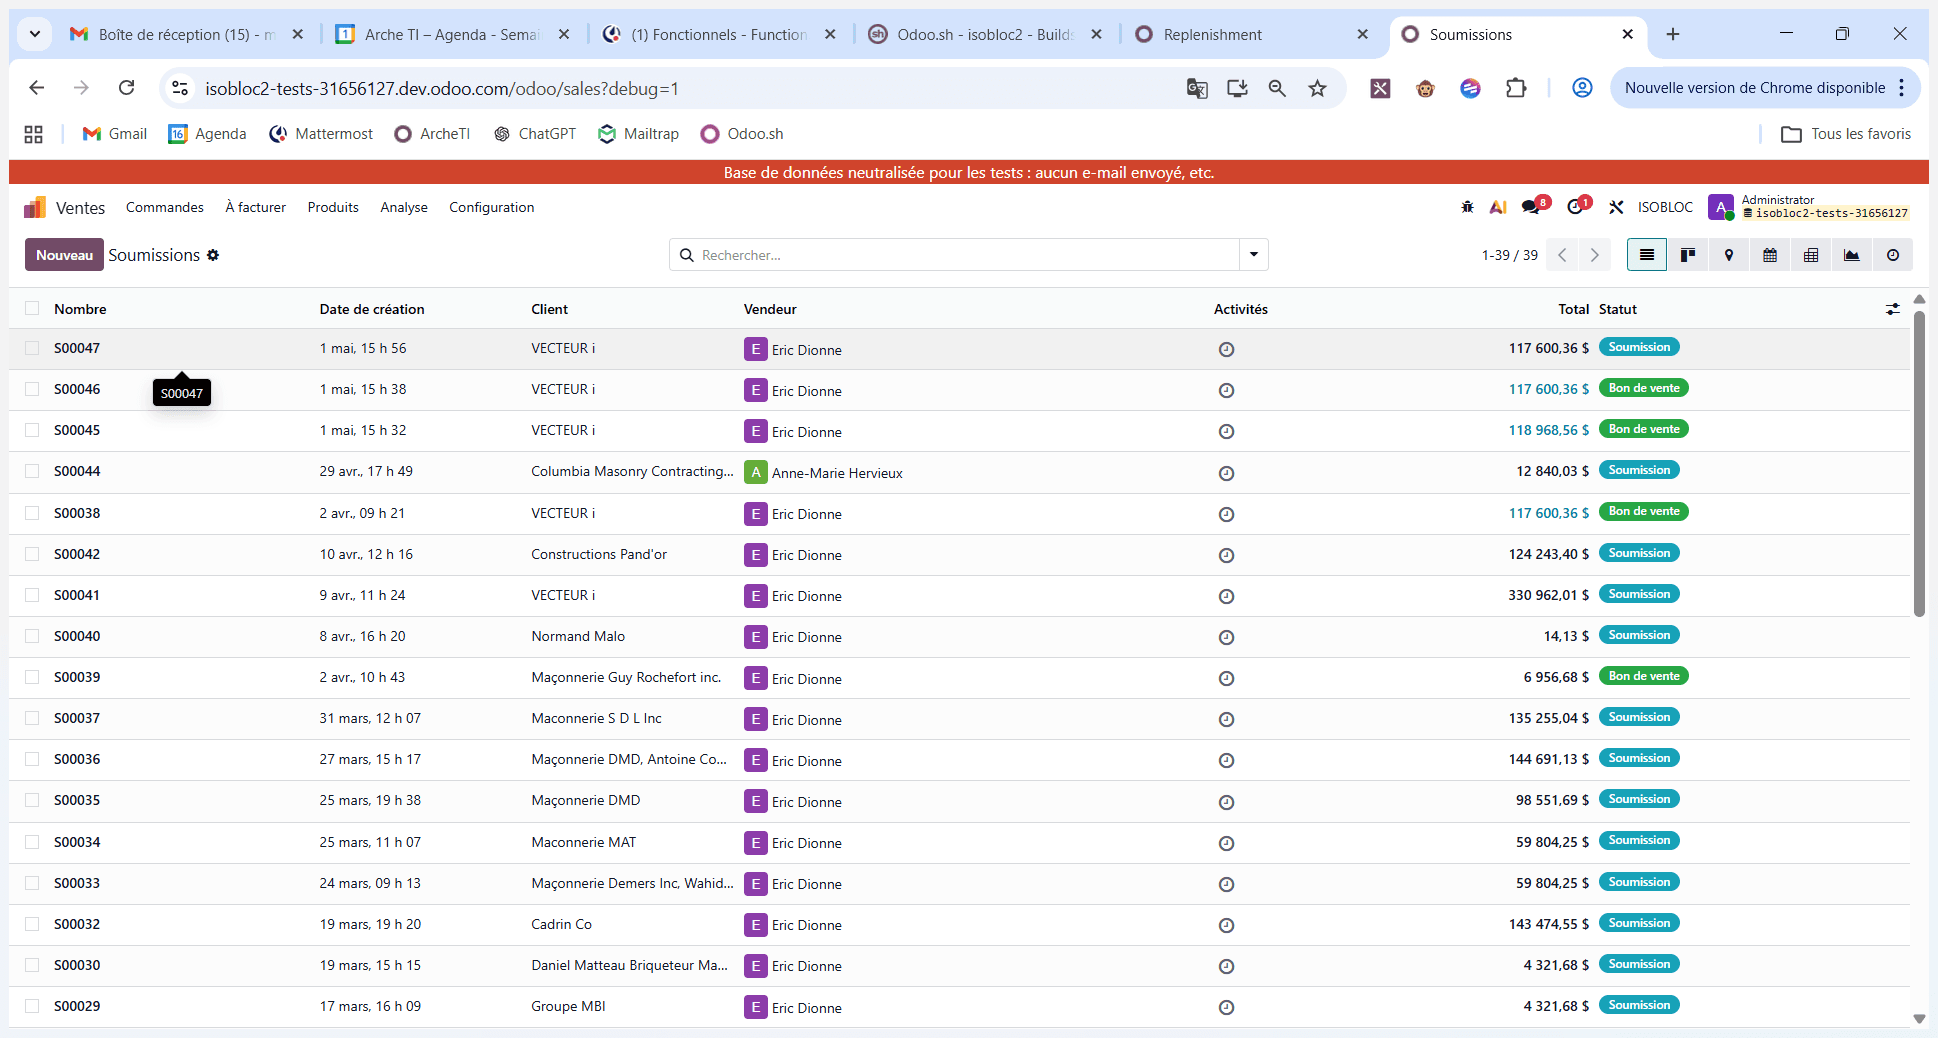Switch to the kanban view
The width and height of the screenshot is (1938, 1038).
click(1688, 255)
